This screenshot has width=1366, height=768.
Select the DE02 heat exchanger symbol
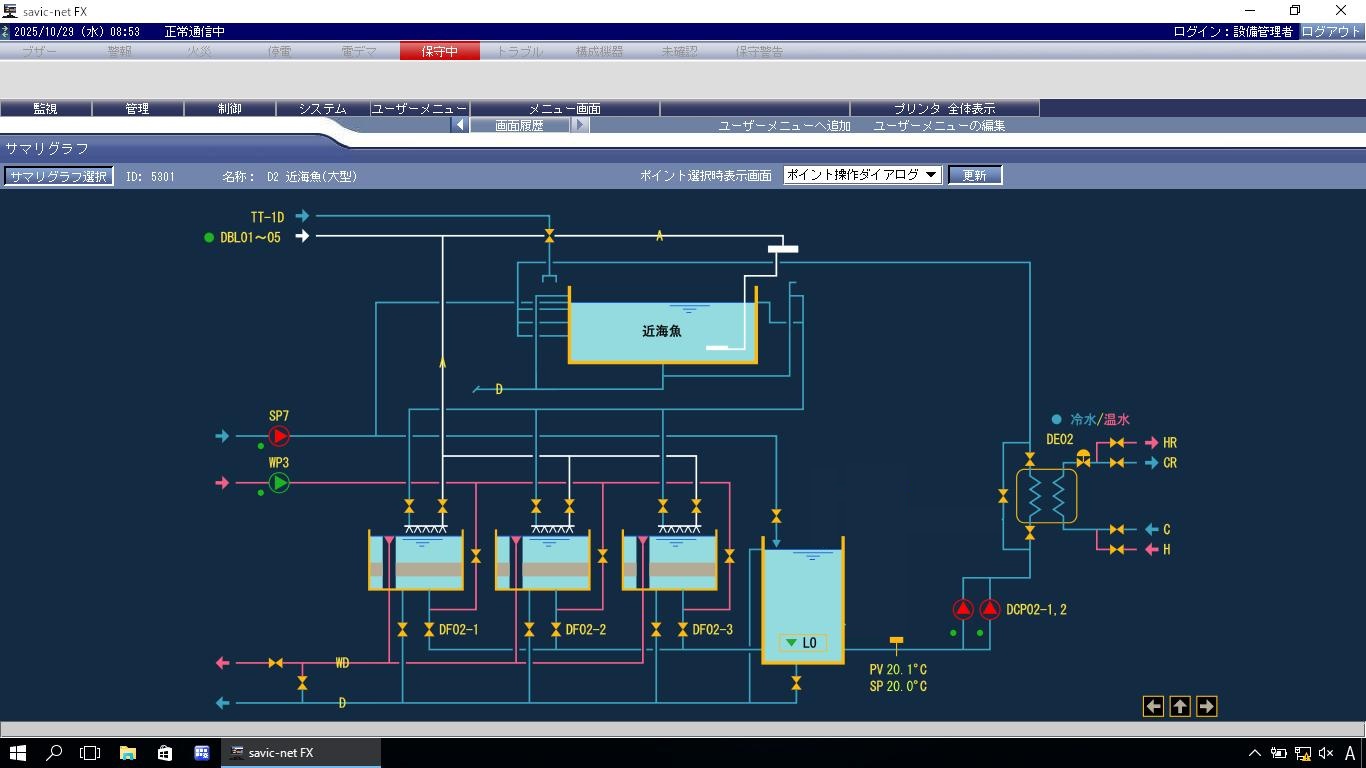[1046, 496]
